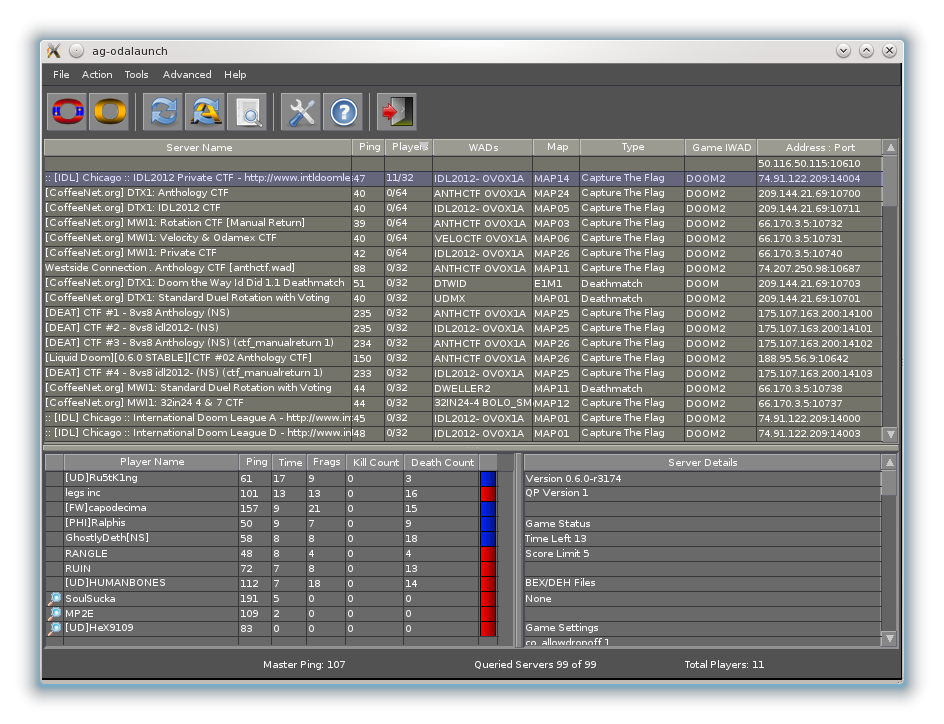Image resolution: width=944 pixels, height=724 pixels.
Task: Open settings with the wrench and screwdriver icon
Action: 300,112
